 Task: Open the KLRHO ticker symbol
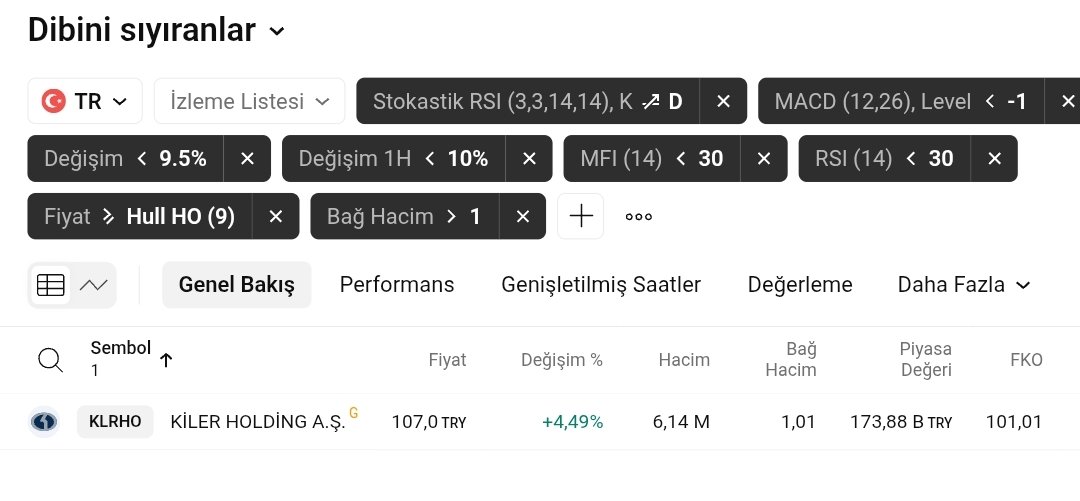[x=115, y=422]
